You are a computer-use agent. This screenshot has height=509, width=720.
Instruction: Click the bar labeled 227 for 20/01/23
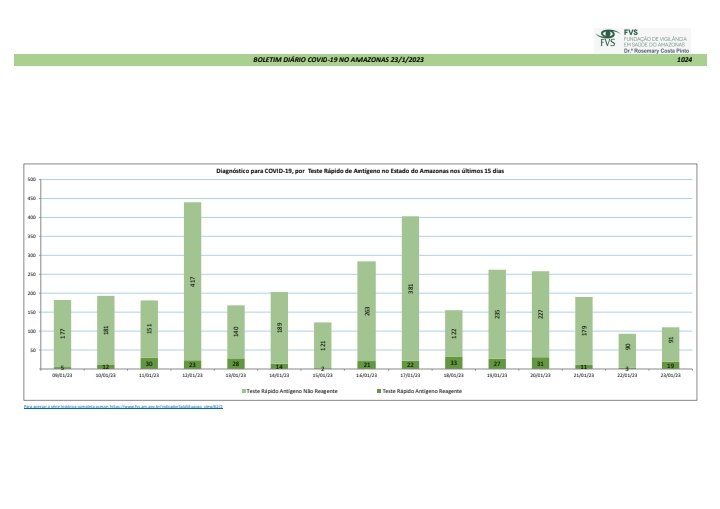[540, 315]
